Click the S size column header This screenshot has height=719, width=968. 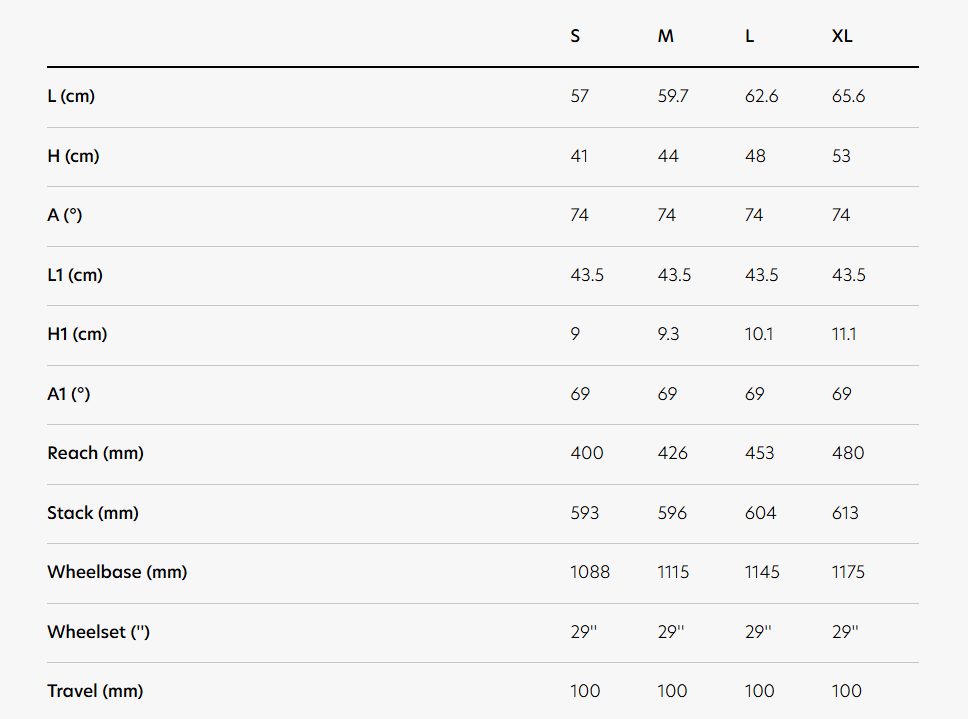575,36
